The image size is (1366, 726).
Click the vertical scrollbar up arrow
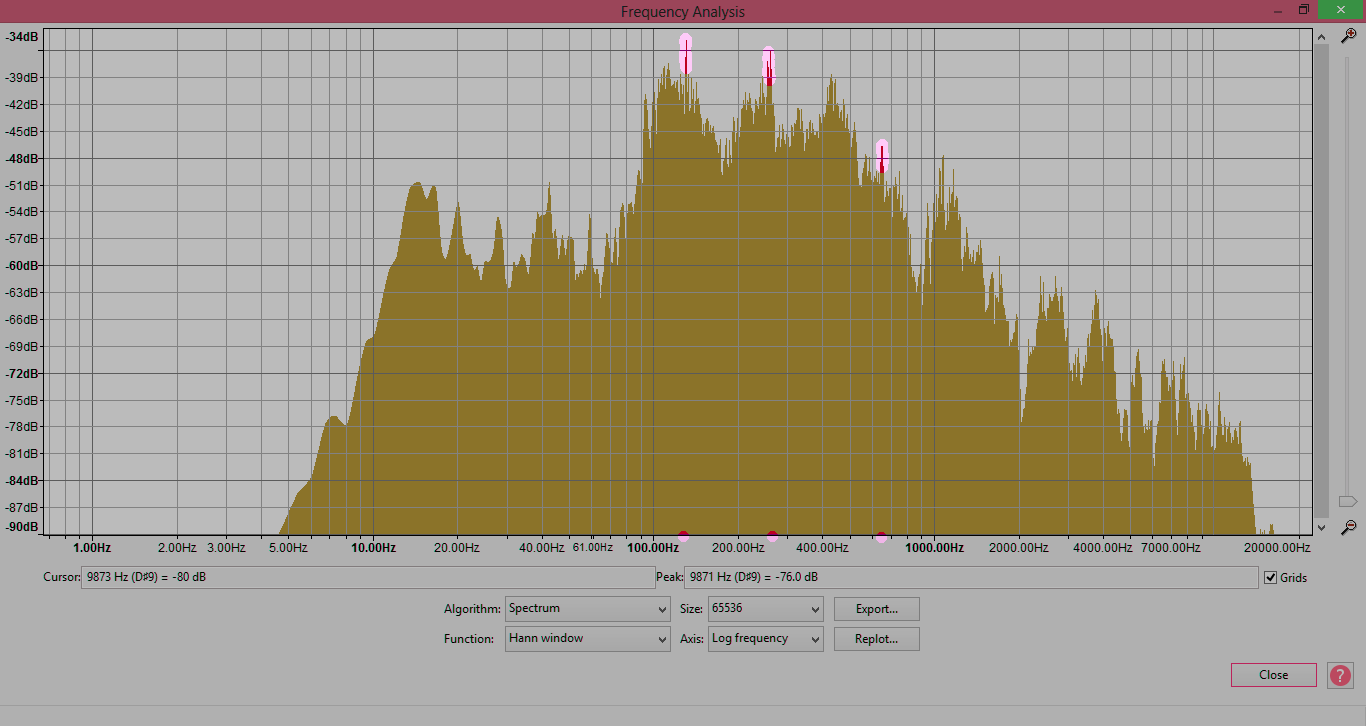coord(1321,37)
